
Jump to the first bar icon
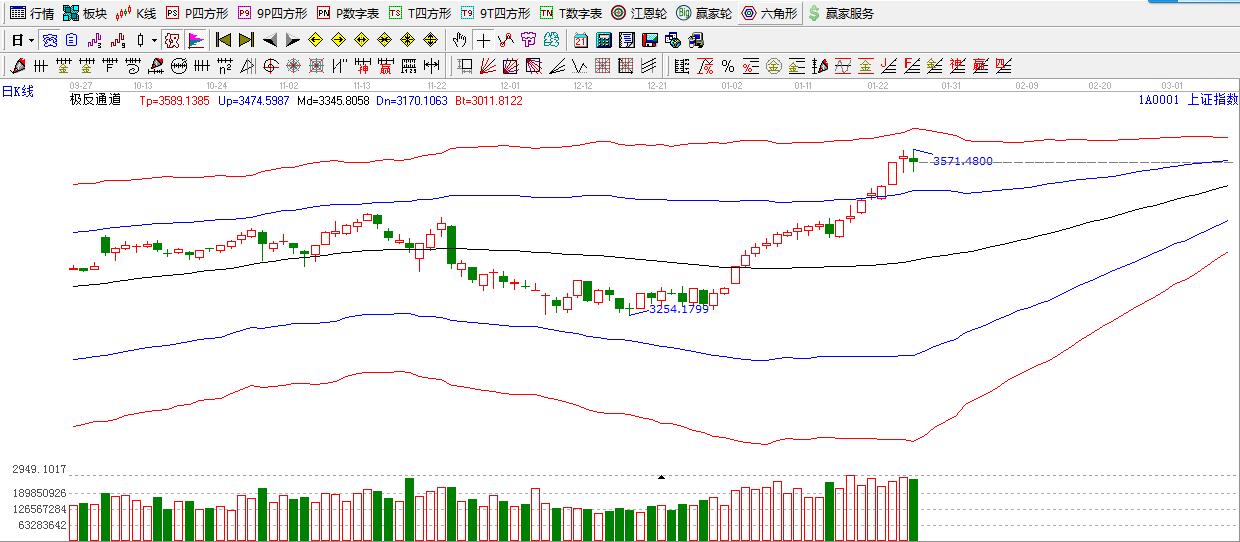pyautogui.click(x=223, y=41)
